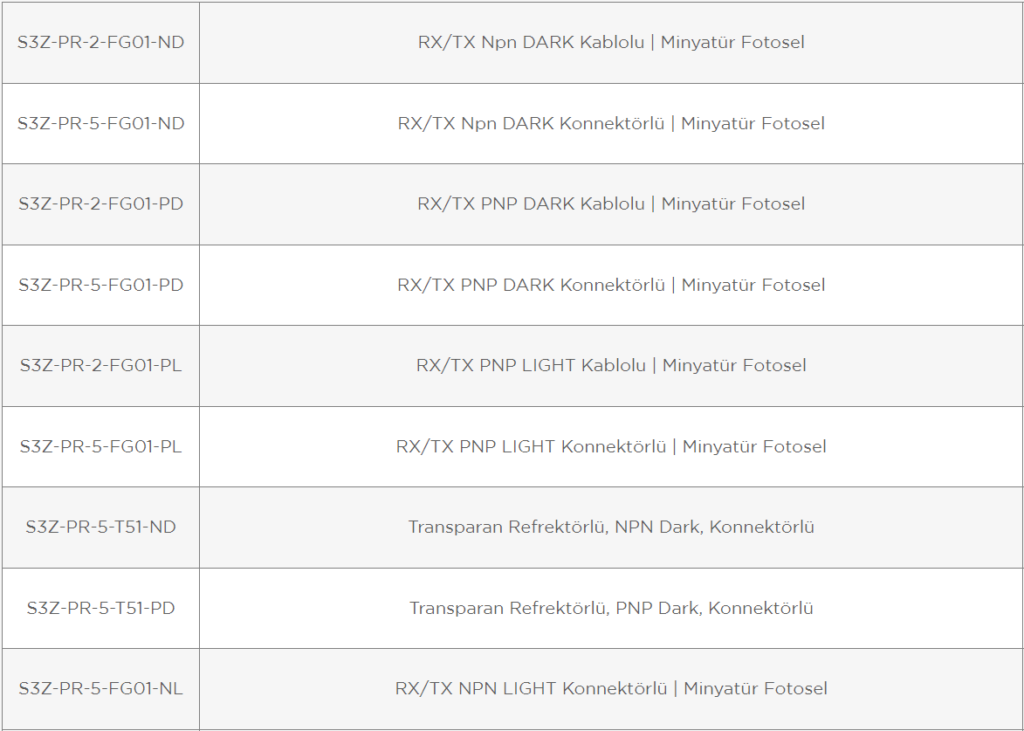
Task: Select RX/TX PNP LIGHT Konnektörlü description
Action: click(x=611, y=446)
